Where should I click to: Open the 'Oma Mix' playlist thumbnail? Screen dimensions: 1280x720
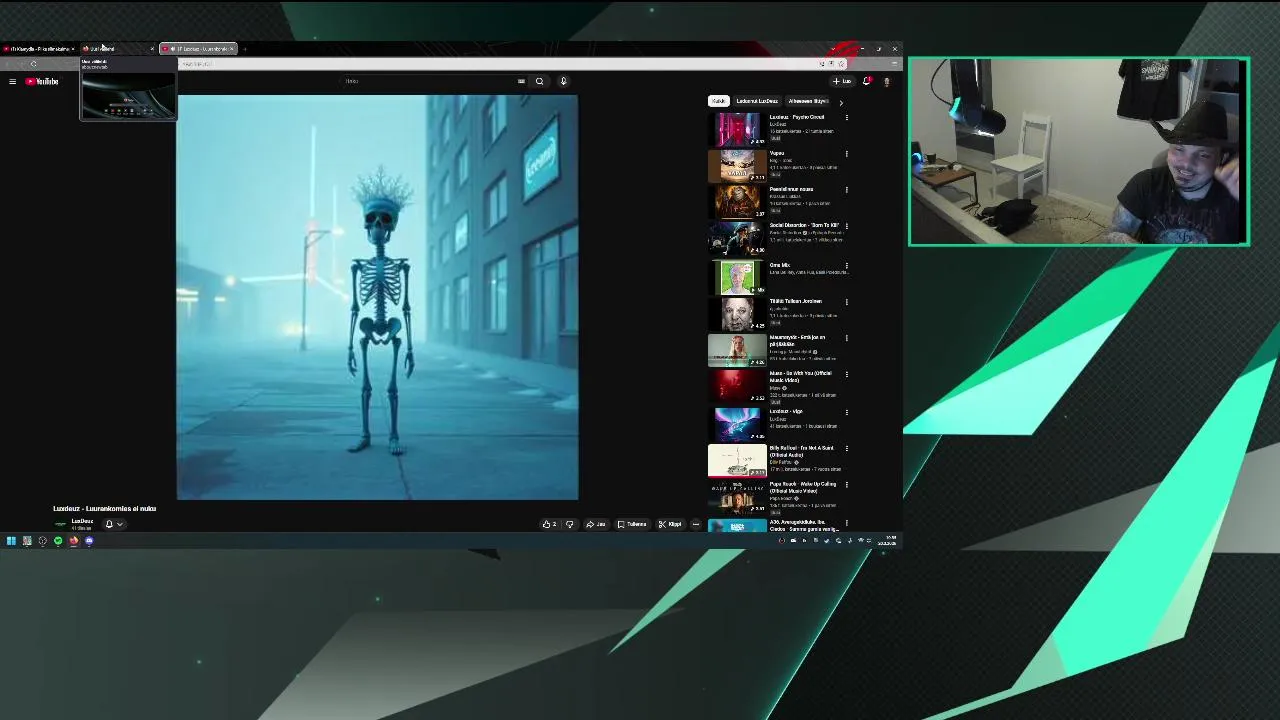(x=737, y=276)
